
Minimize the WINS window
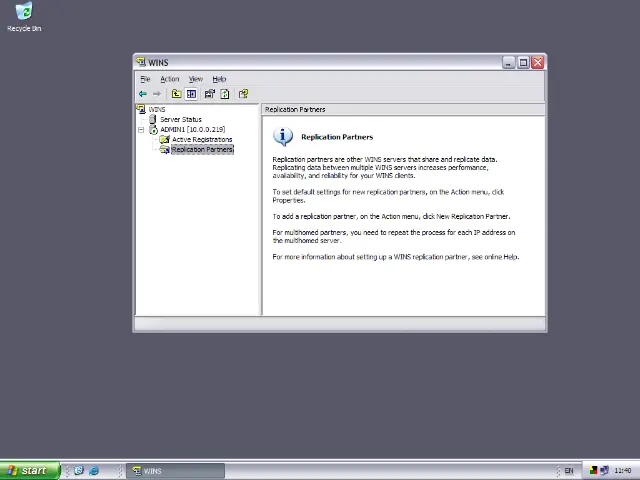tap(509, 62)
